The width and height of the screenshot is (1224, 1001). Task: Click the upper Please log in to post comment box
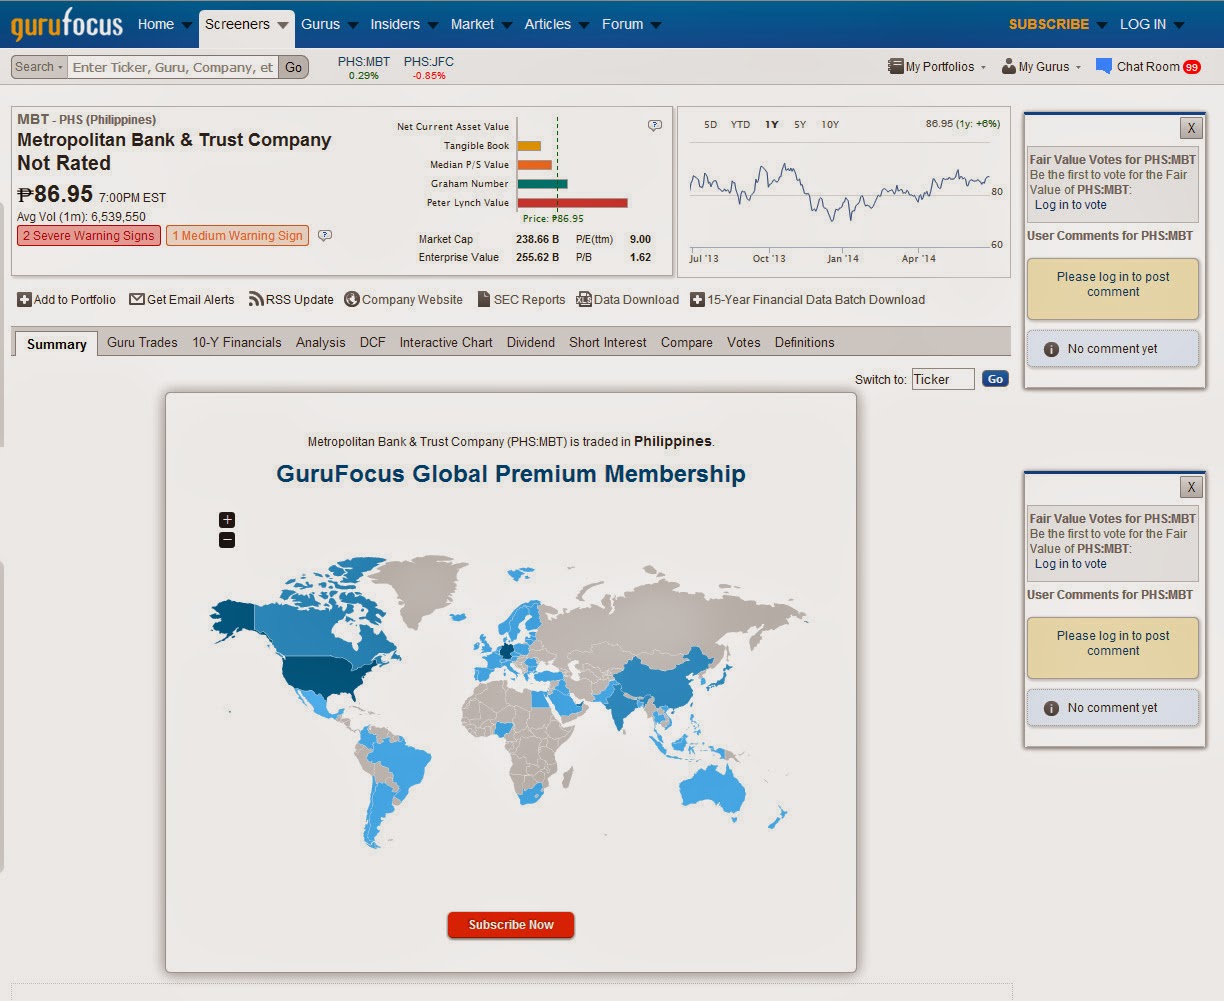point(1113,289)
